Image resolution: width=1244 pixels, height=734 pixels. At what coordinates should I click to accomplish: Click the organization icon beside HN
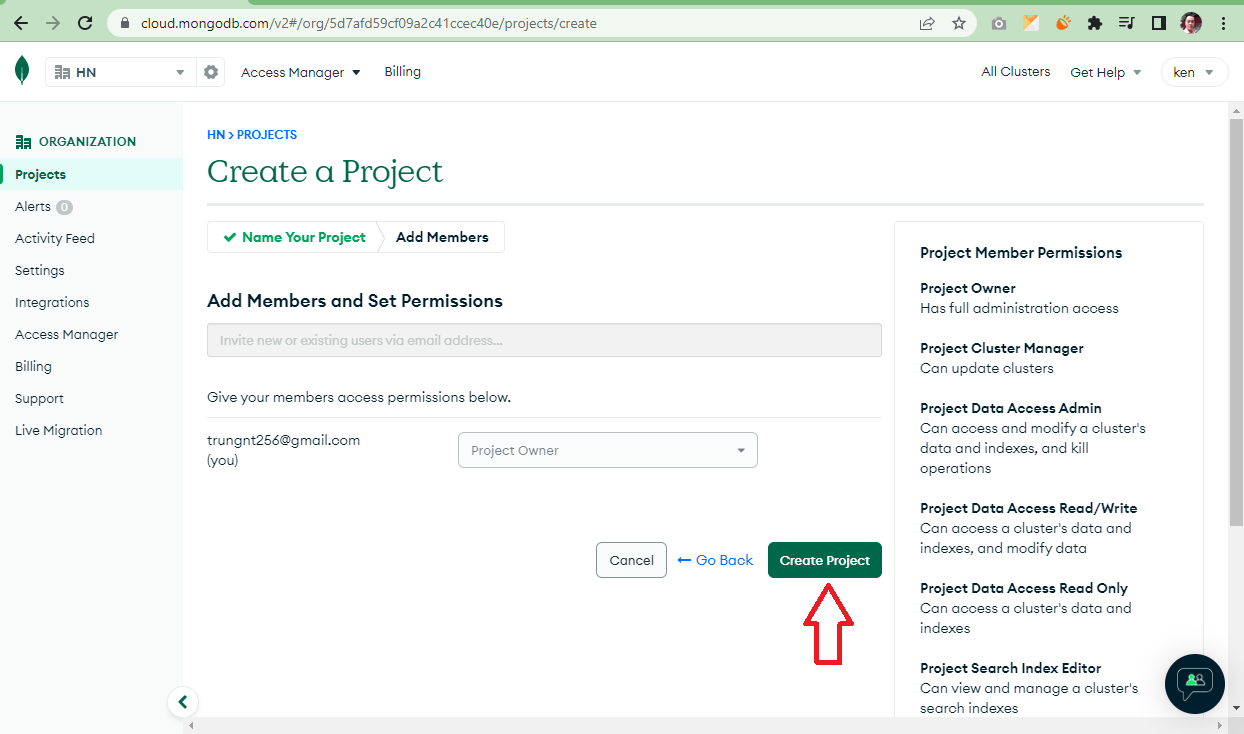64,71
